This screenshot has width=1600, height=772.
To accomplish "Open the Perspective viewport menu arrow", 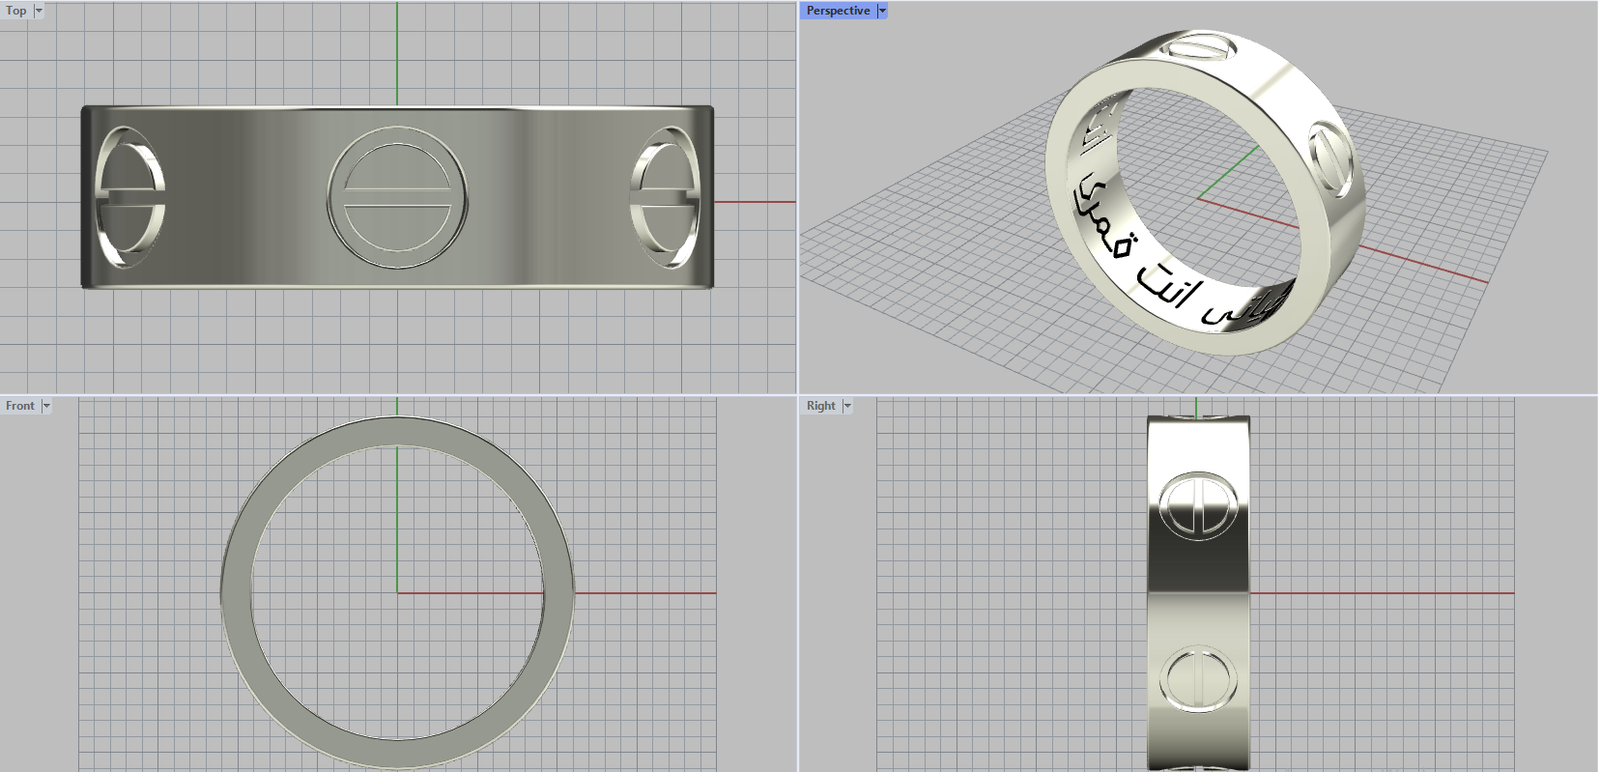I will click(882, 11).
